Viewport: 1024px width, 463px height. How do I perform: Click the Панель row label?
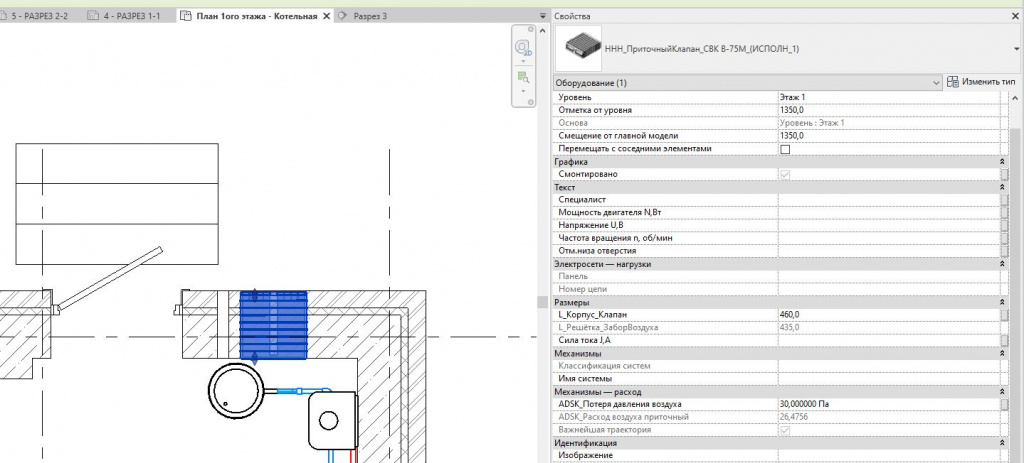point(573,276)
